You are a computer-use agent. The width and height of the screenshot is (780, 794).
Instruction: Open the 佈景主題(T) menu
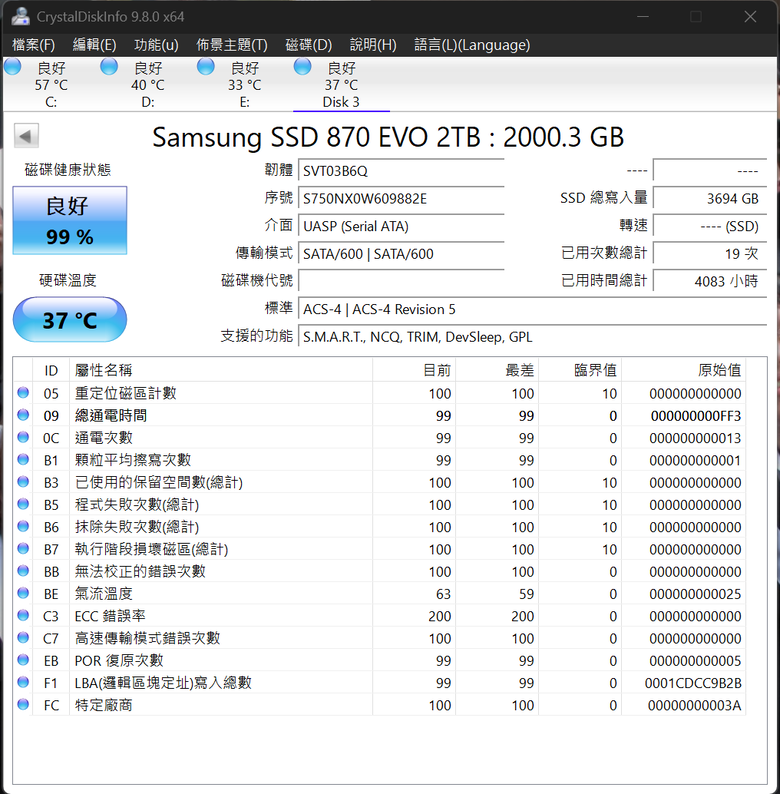(231, 45)
